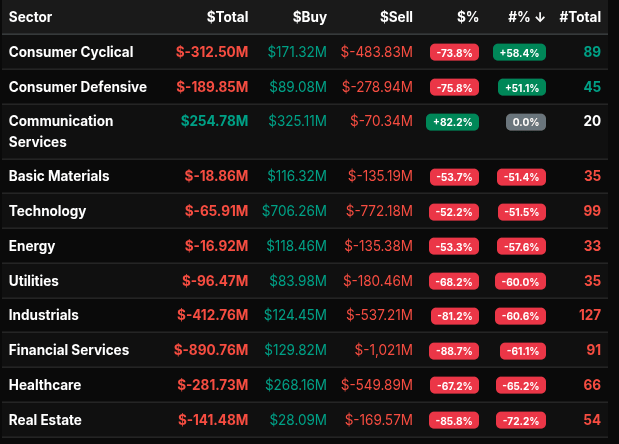This screenshot has width=619, height=444.
Task: Click Healthcare's $-281.73M total value
Action: (212, 385)
